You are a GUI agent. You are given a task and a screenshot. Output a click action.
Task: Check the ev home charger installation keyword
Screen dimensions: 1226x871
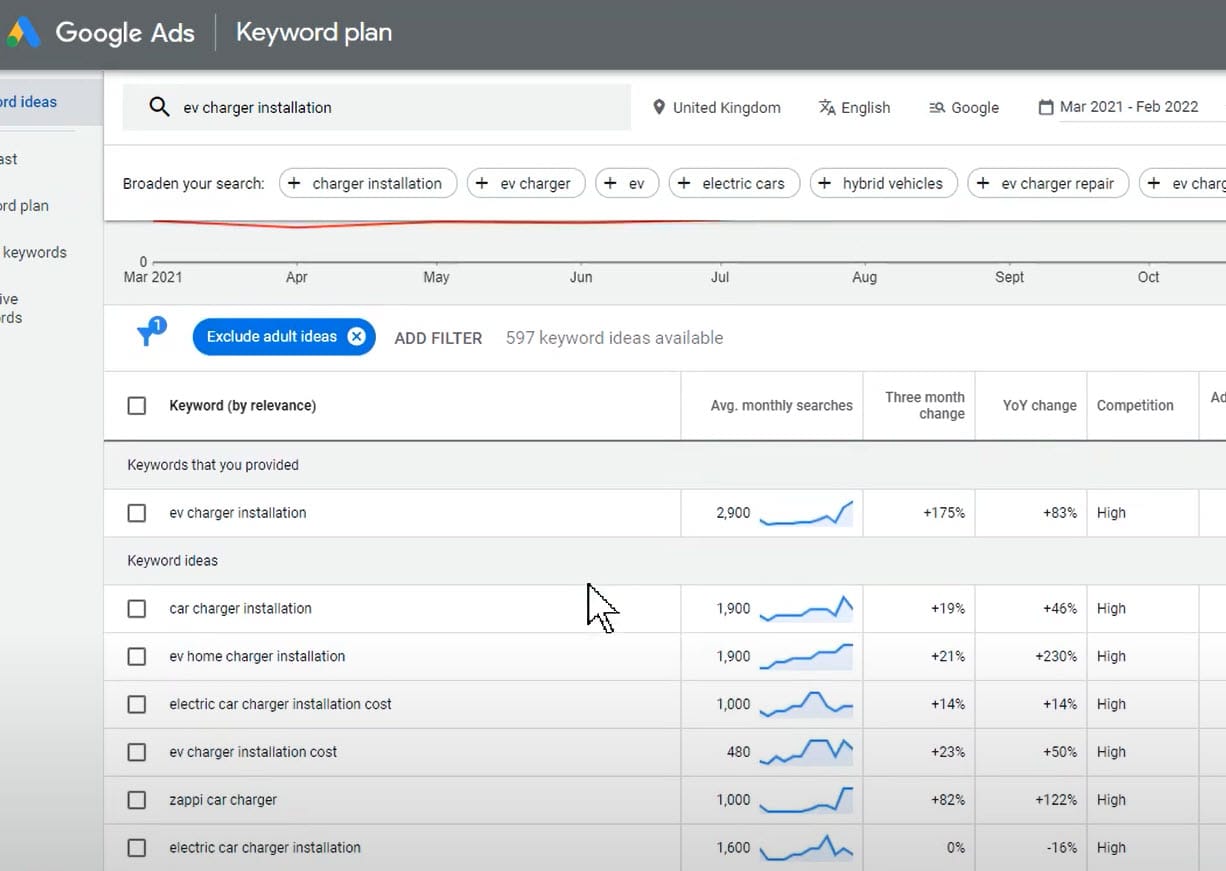click(x=137, y=657)
